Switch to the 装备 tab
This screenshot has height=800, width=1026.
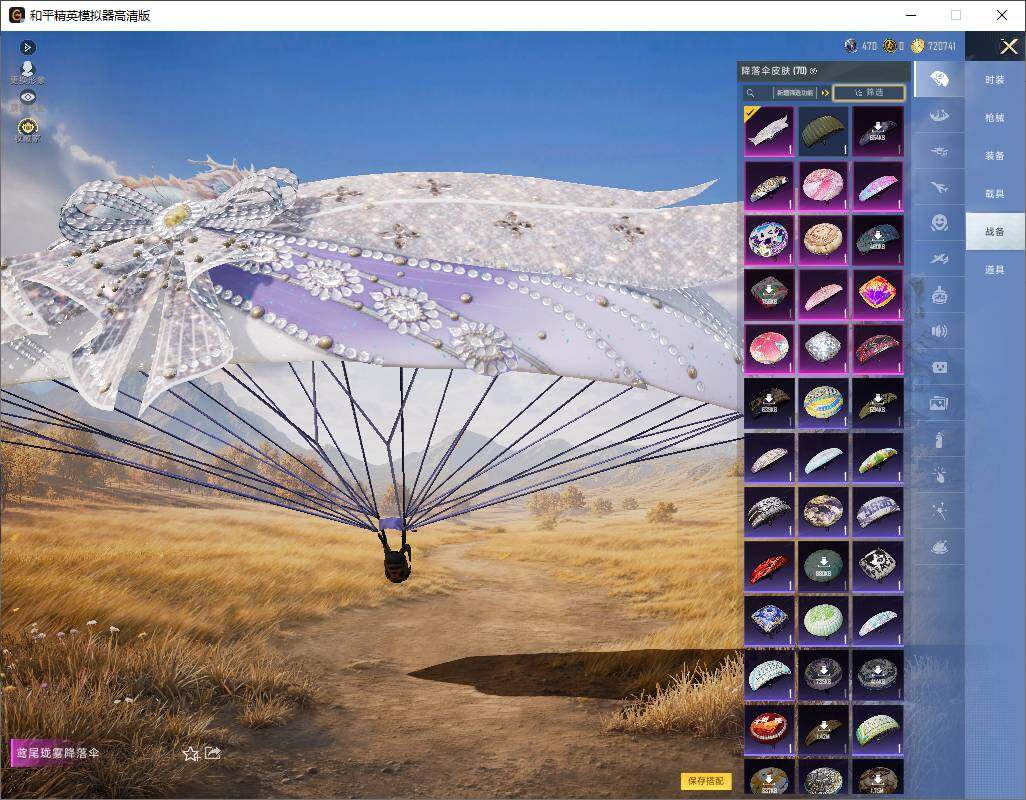pyautogui.click(x=995, y=156)
